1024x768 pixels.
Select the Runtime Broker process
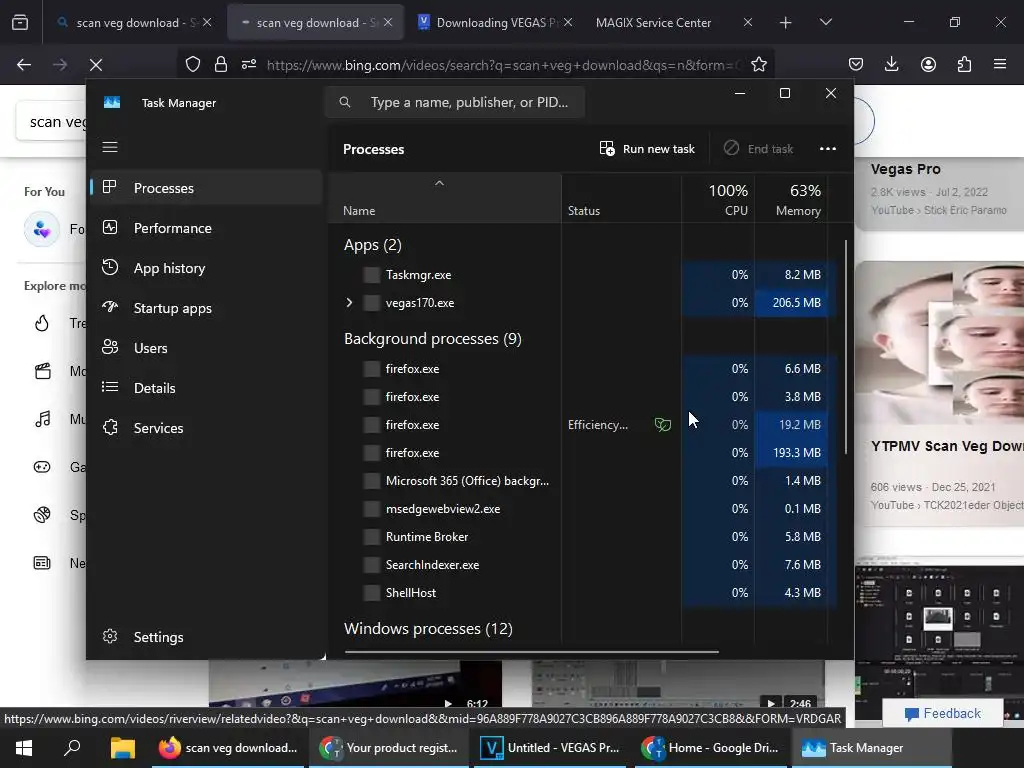(x=583, y=537)
